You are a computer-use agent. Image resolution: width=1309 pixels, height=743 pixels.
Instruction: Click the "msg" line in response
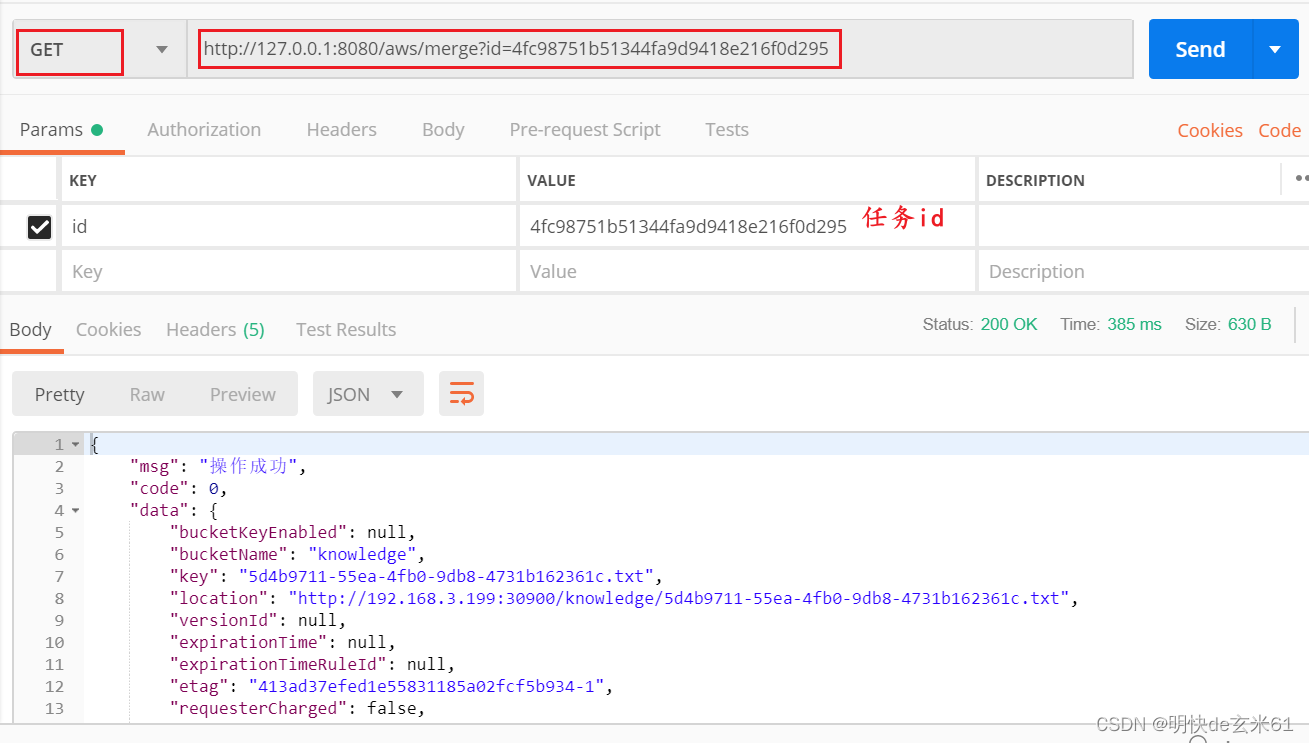(x=217, y=466)
